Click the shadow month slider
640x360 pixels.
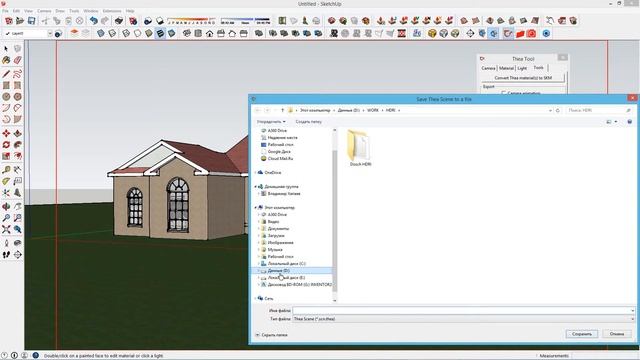point(192,20)
